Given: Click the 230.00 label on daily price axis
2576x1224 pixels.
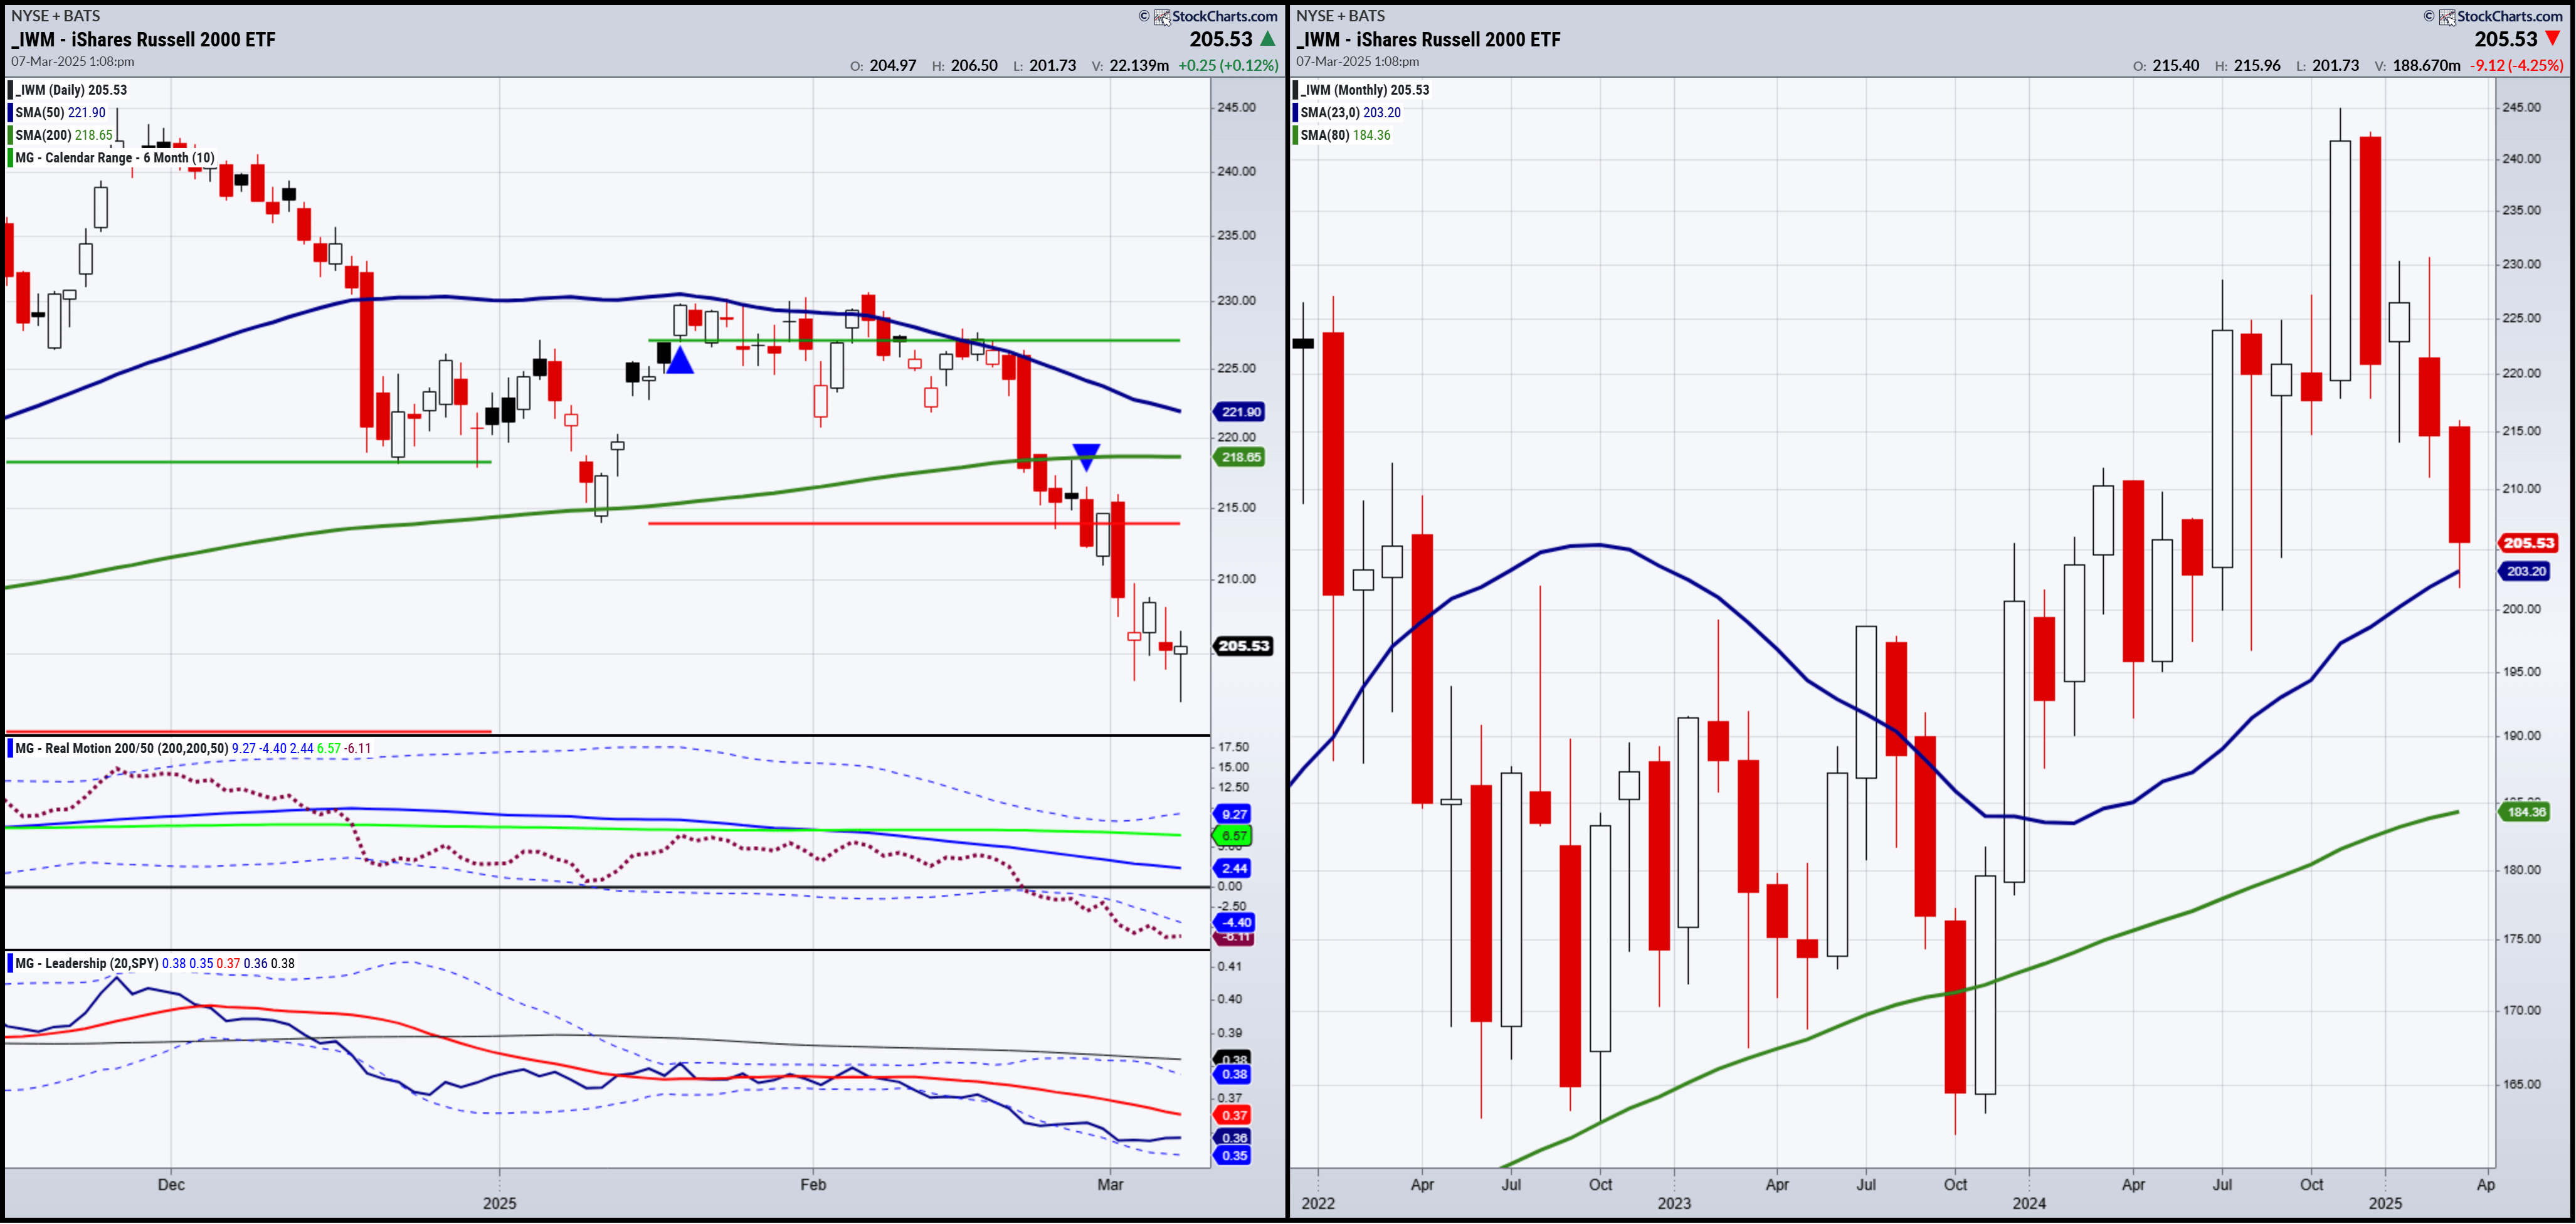Looking at the screenshot, I should click(x=1236, y=301).
